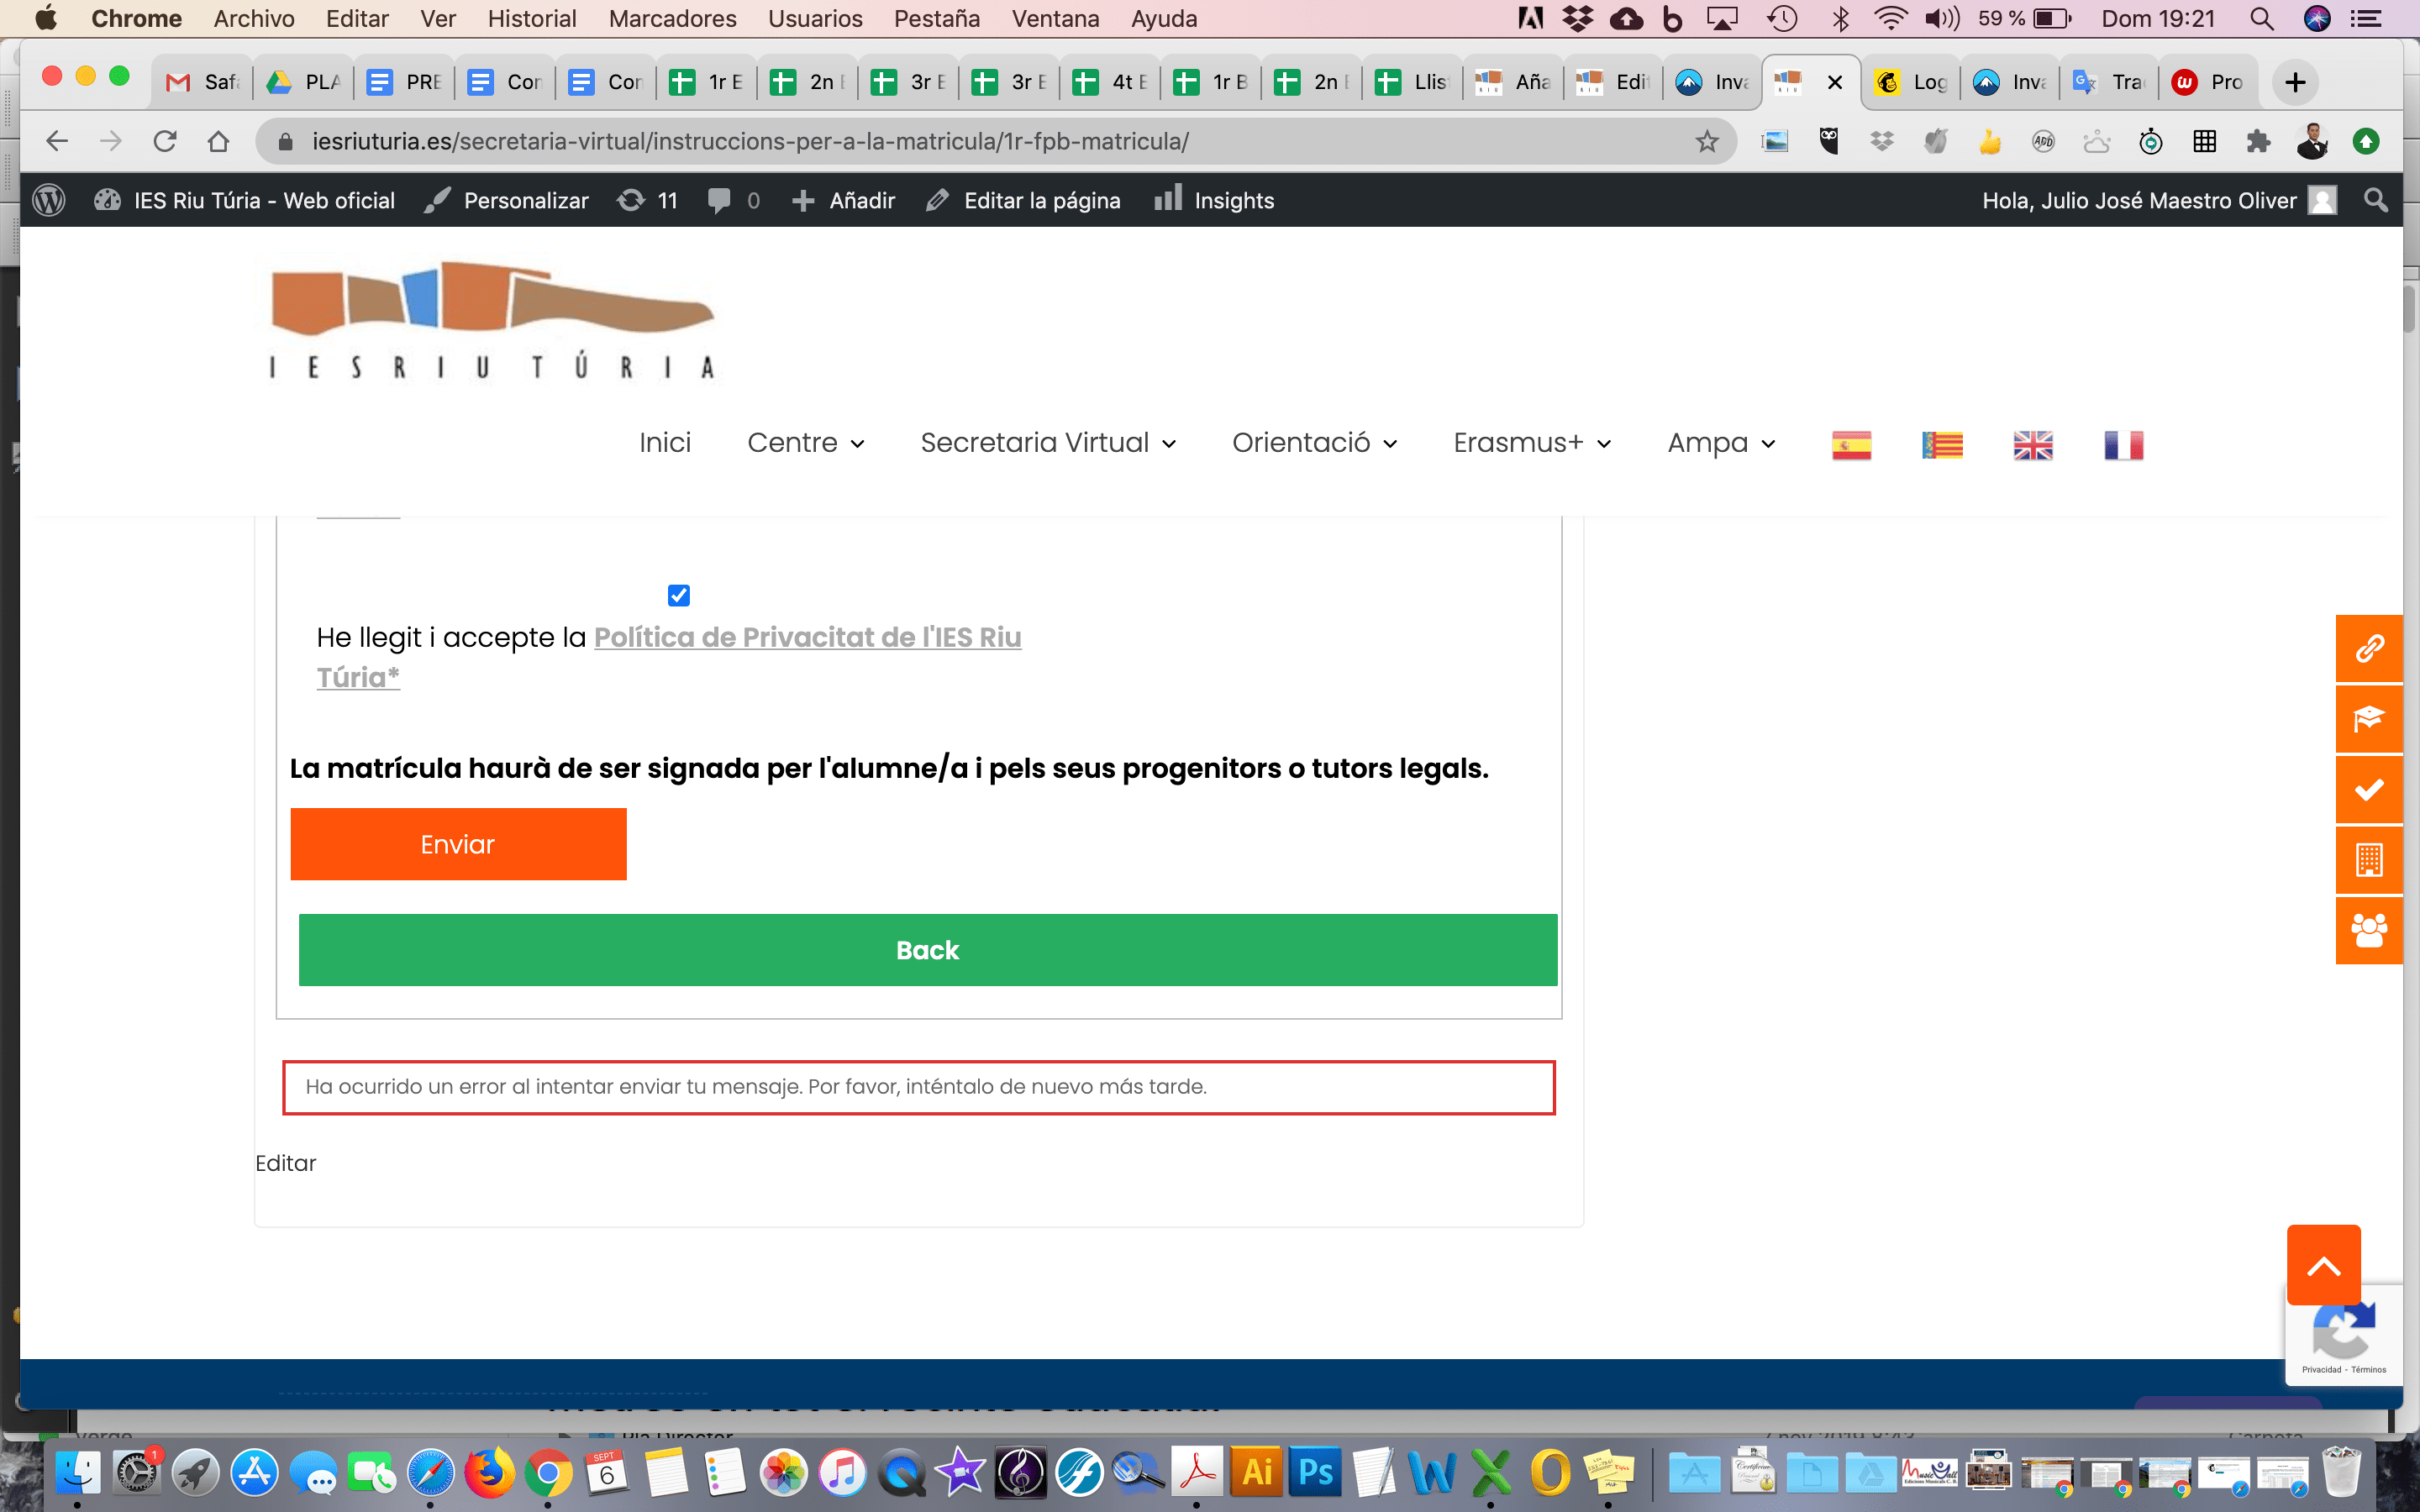The image size is (2420, 1512).
Task: Submit the form with Enviar button
Action: [458, 844]
